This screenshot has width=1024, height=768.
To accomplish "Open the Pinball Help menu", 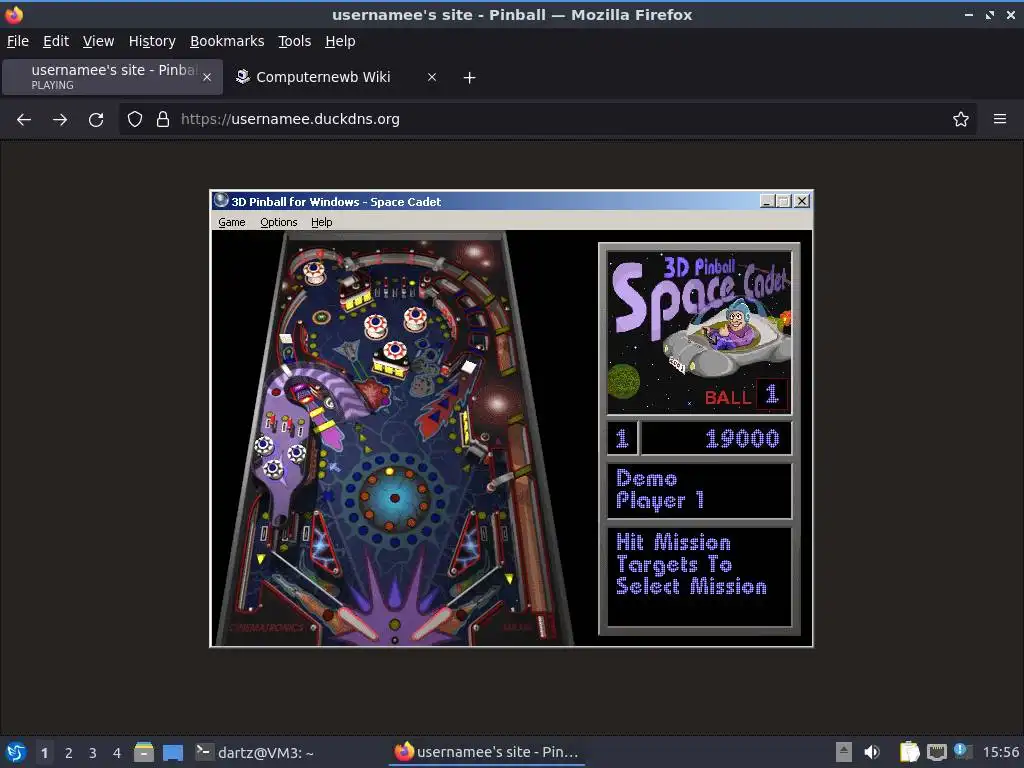I will (x=321, y=222).
